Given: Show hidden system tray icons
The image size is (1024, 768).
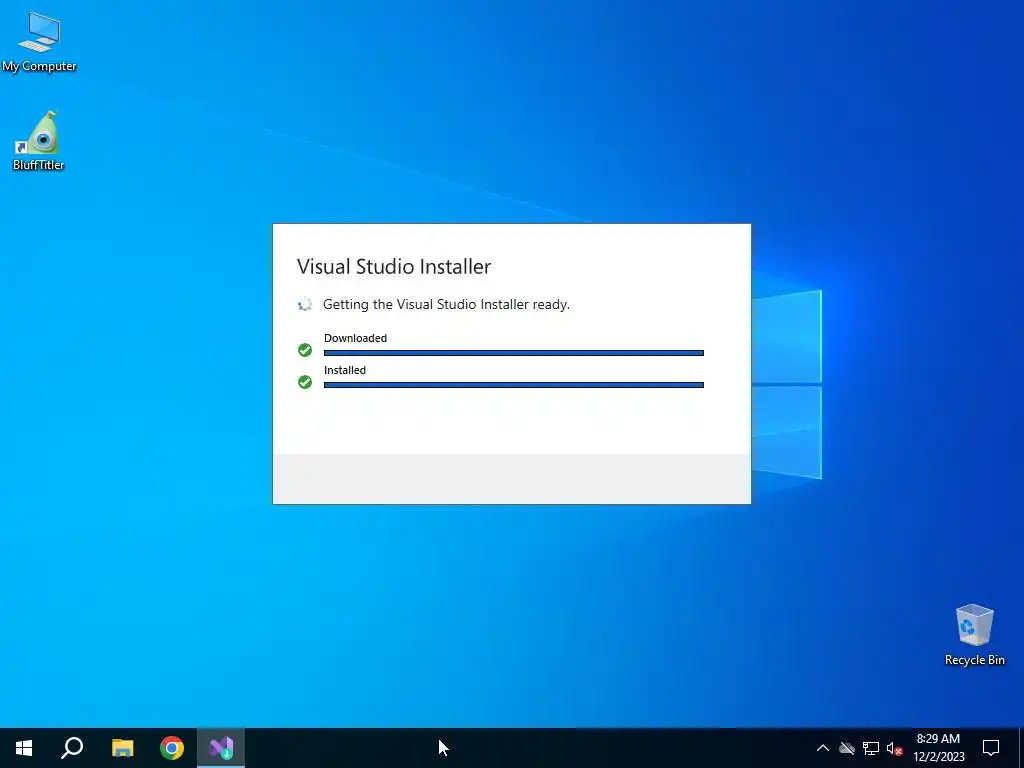Looking at the screenshot, I should click(823, 748).
